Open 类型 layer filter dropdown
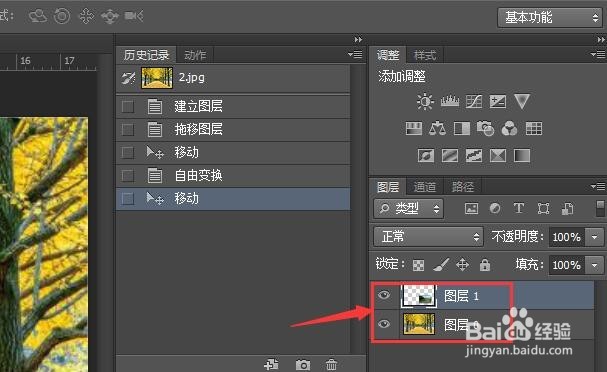The width and height of the screenshot is (607, 372). pos(408,209)
